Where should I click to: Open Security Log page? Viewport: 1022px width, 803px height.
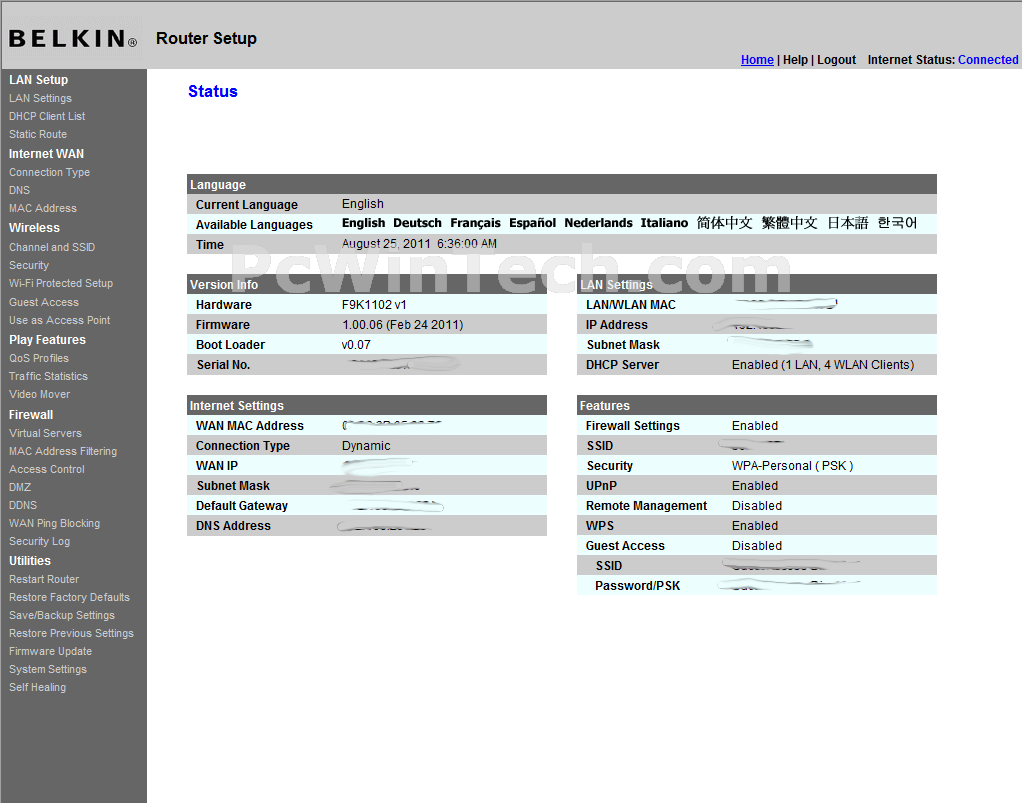(x=39, y=542)
